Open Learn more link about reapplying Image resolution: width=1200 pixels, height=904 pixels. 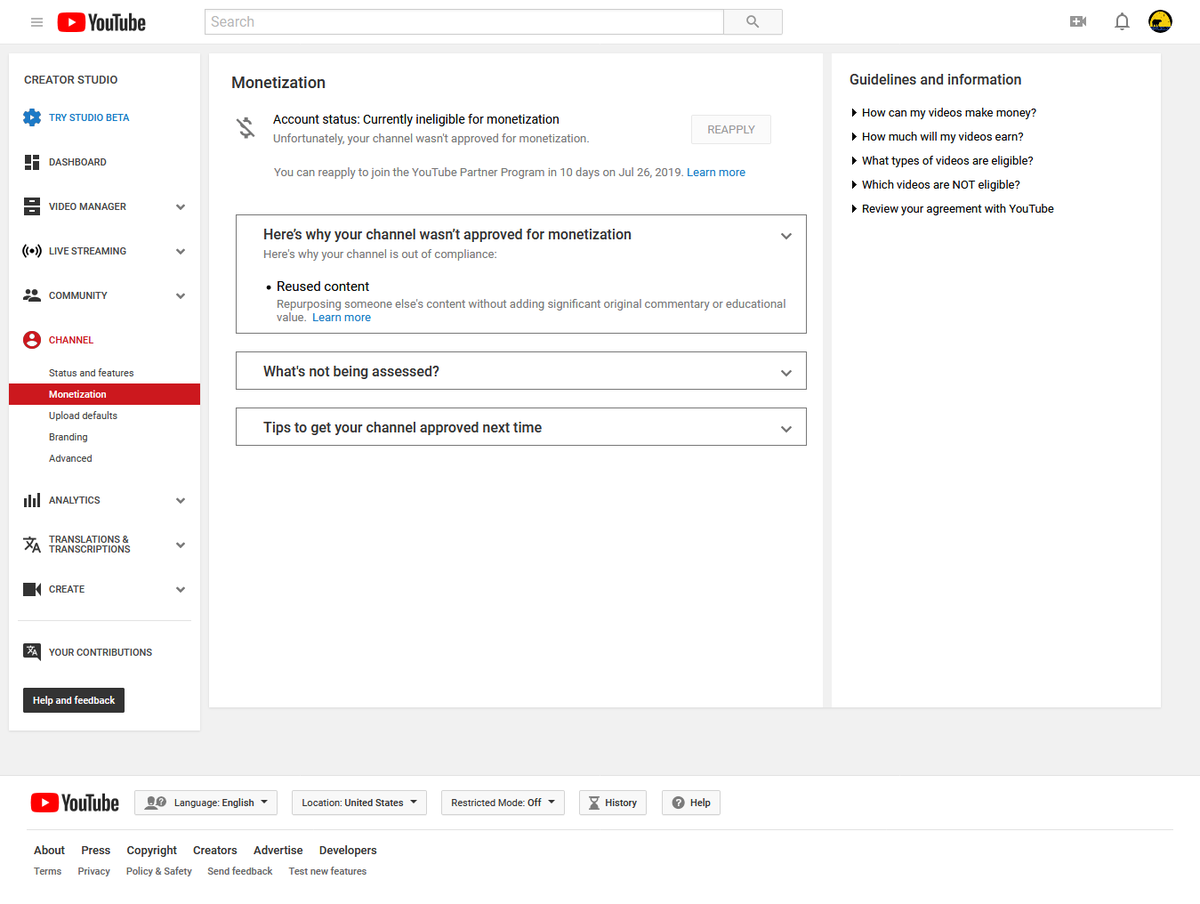(x=716, y=172)
